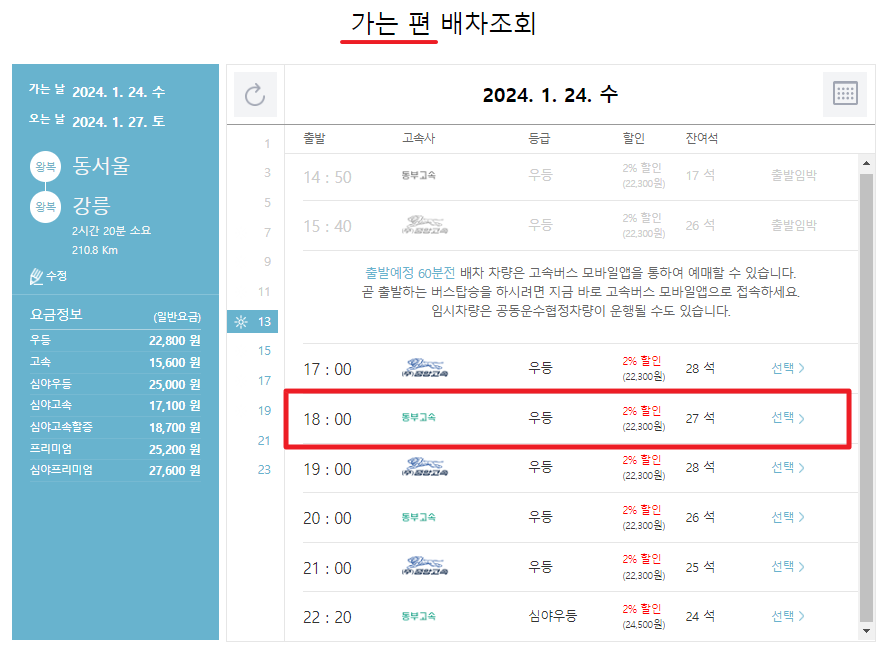Image resolution: width=889 pixels, height=652 pixels.
Task: Jump to hour 15 in time list
Action: 264,351
